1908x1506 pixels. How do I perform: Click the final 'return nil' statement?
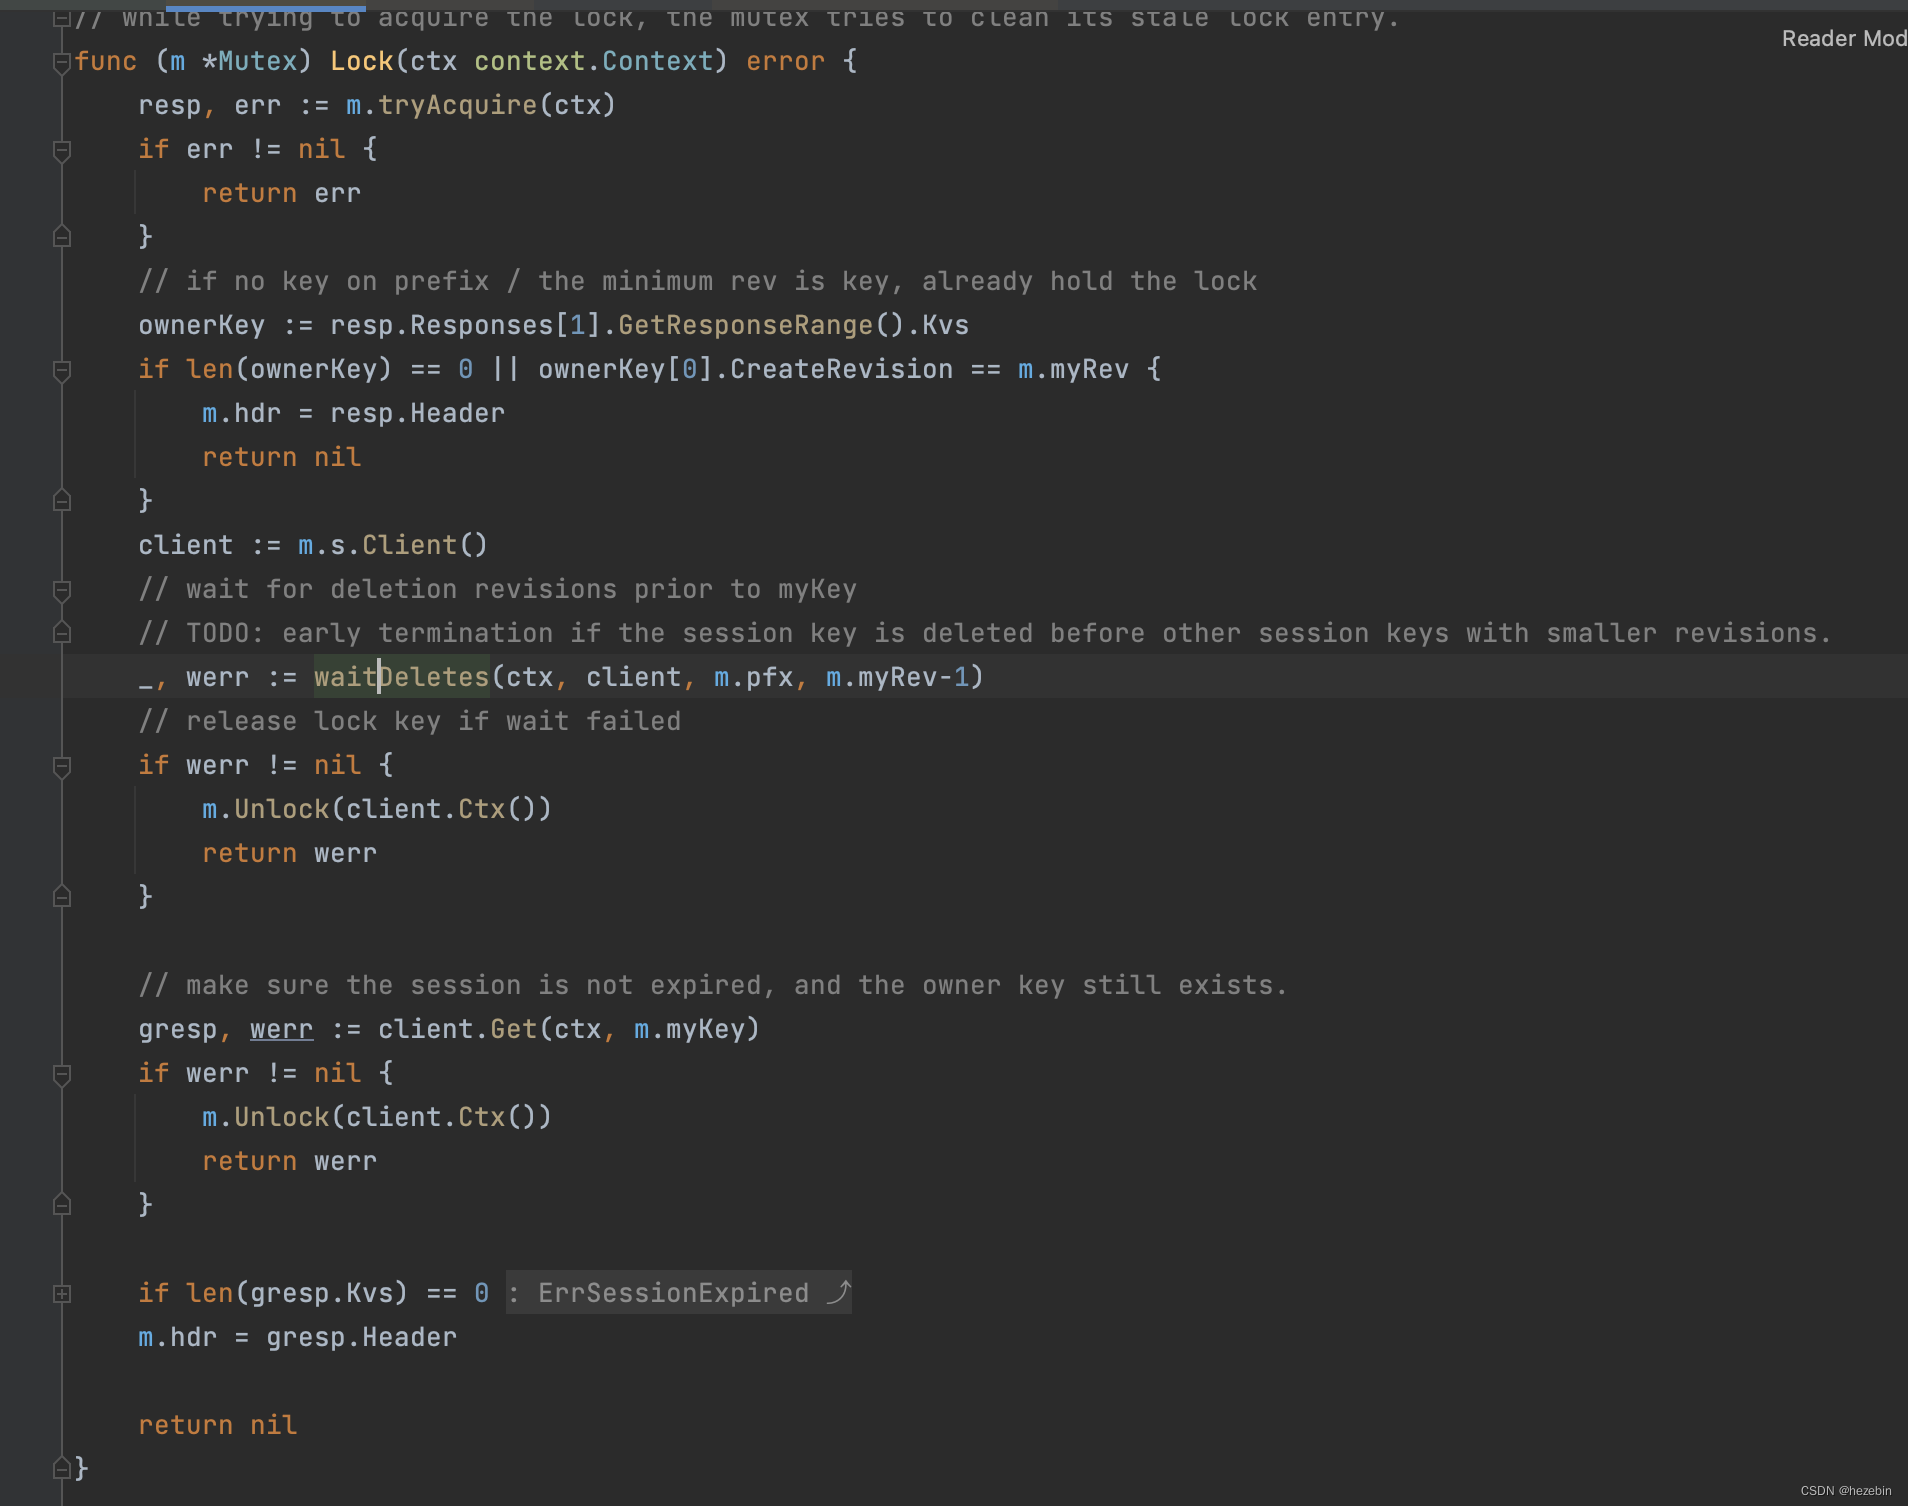(218, 1425)
